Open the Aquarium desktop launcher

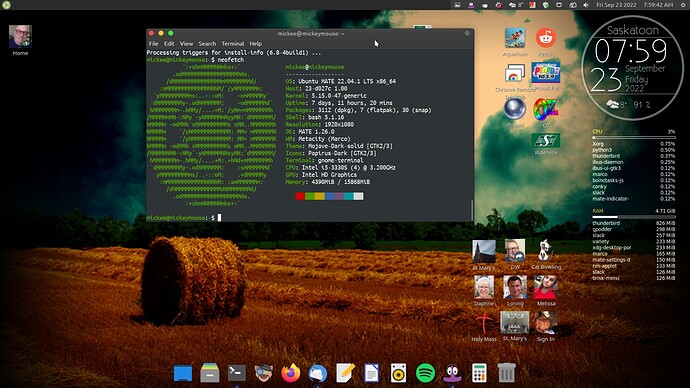coord(515,39)
